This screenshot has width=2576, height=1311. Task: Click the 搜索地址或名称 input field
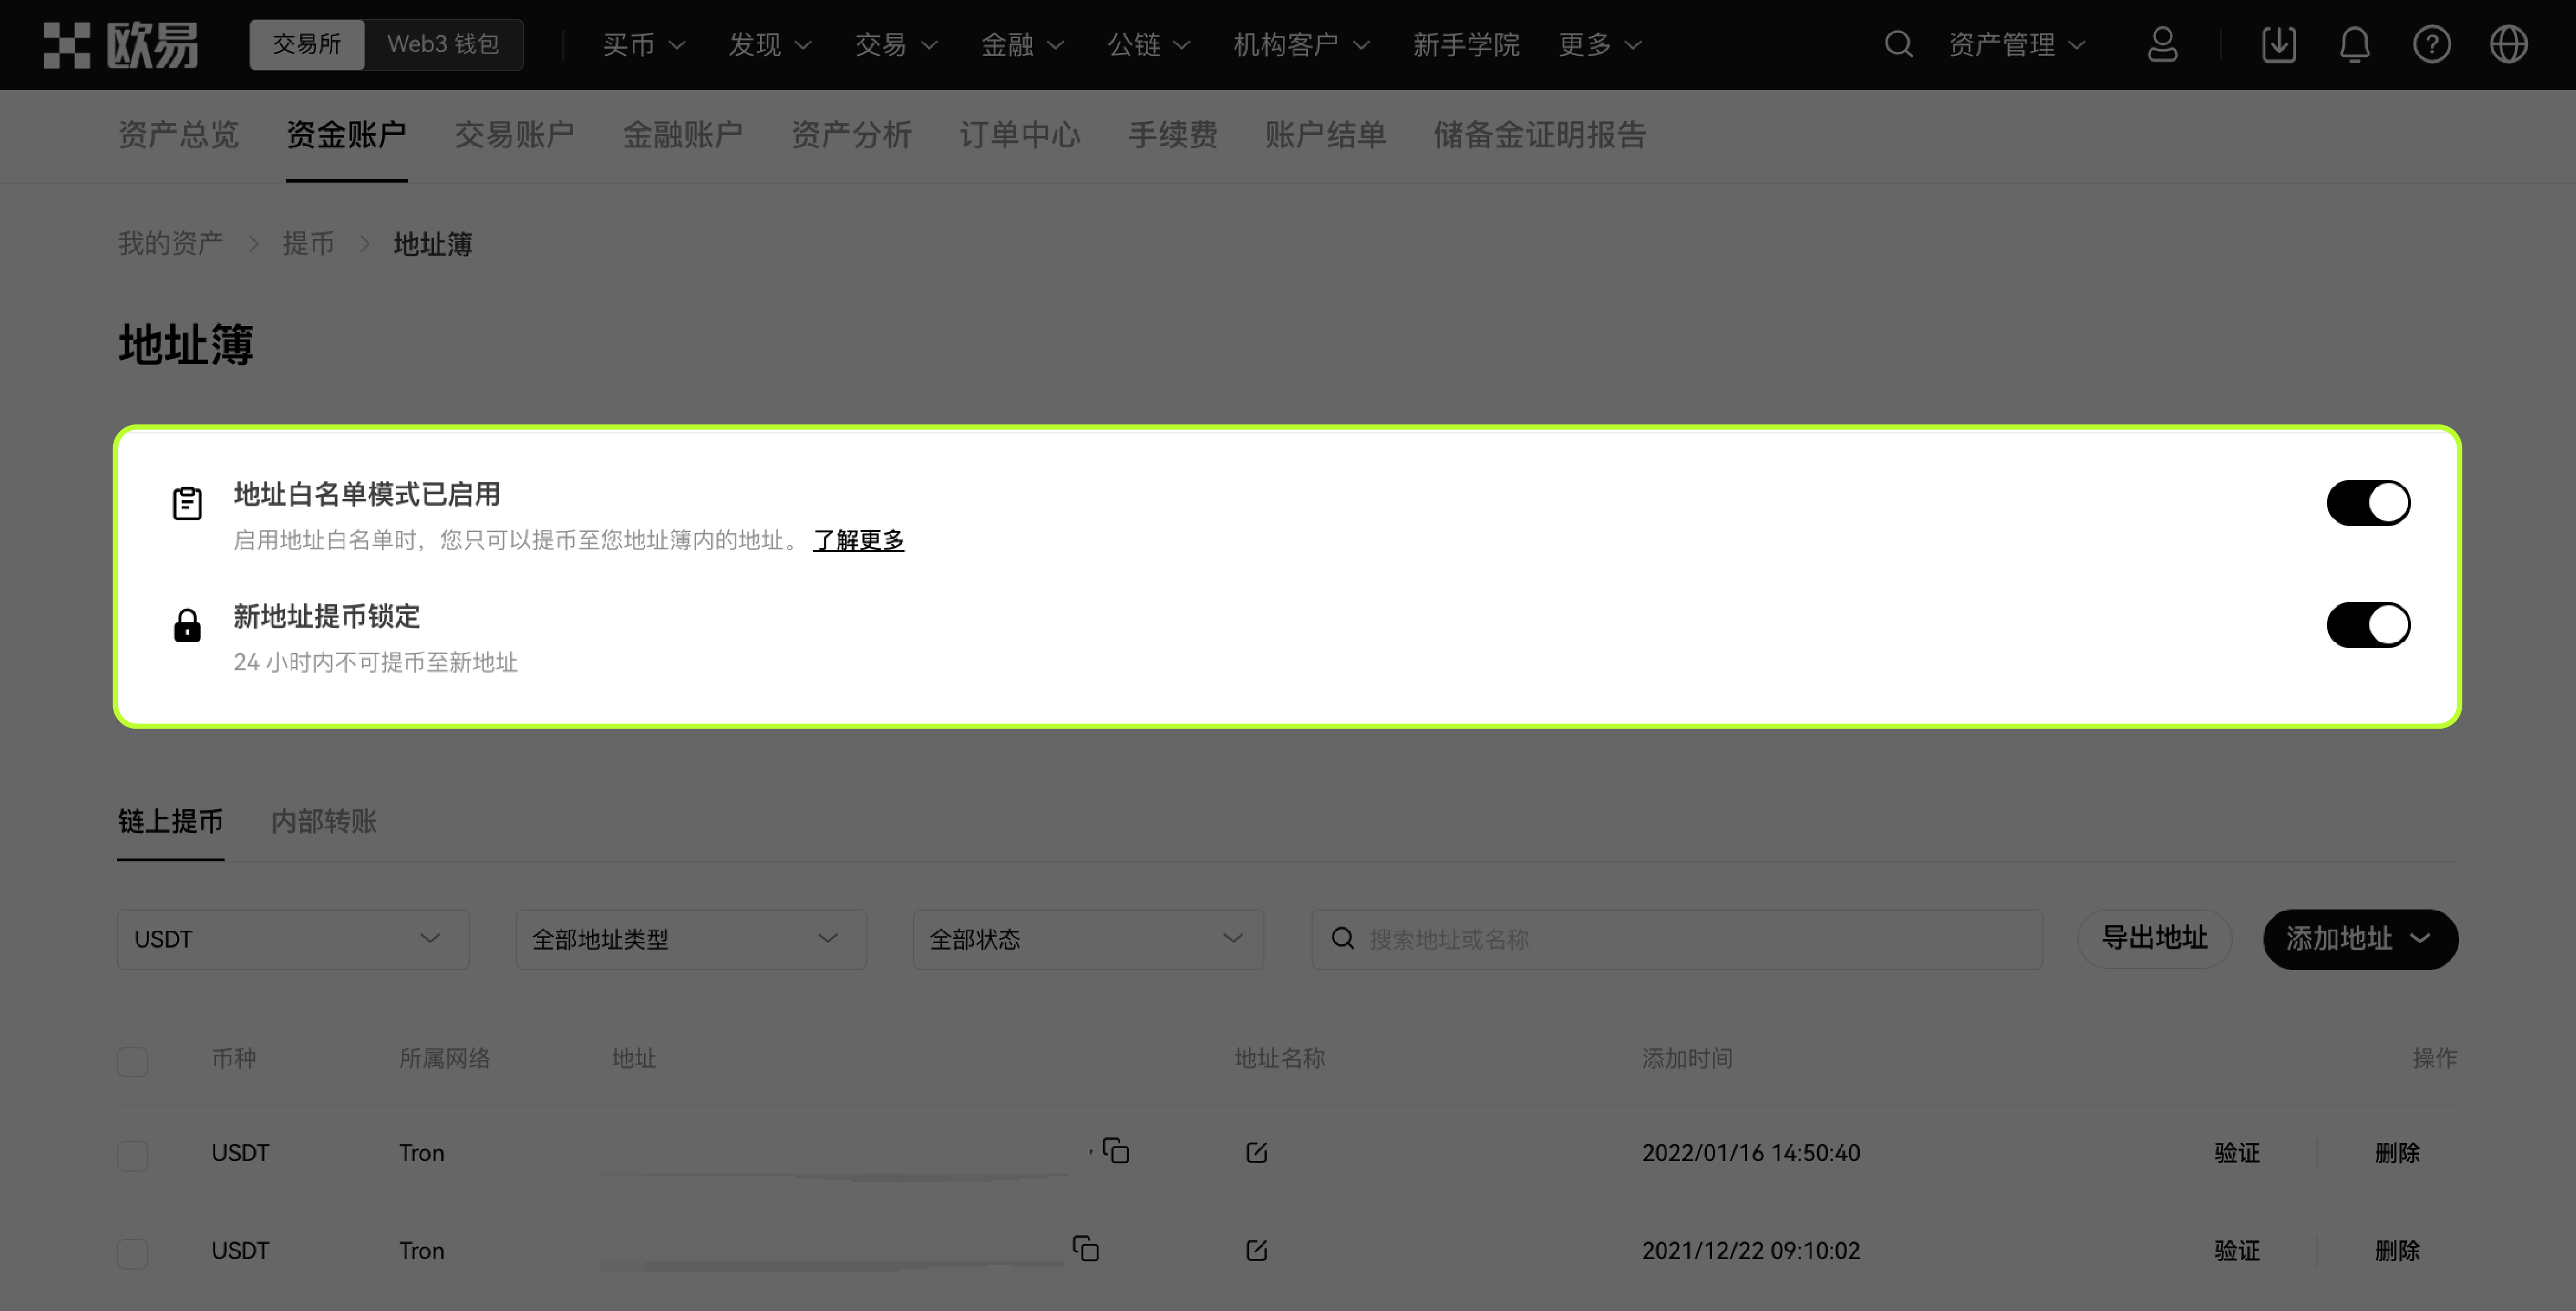pyautogui.click(x=1677, y=938)
